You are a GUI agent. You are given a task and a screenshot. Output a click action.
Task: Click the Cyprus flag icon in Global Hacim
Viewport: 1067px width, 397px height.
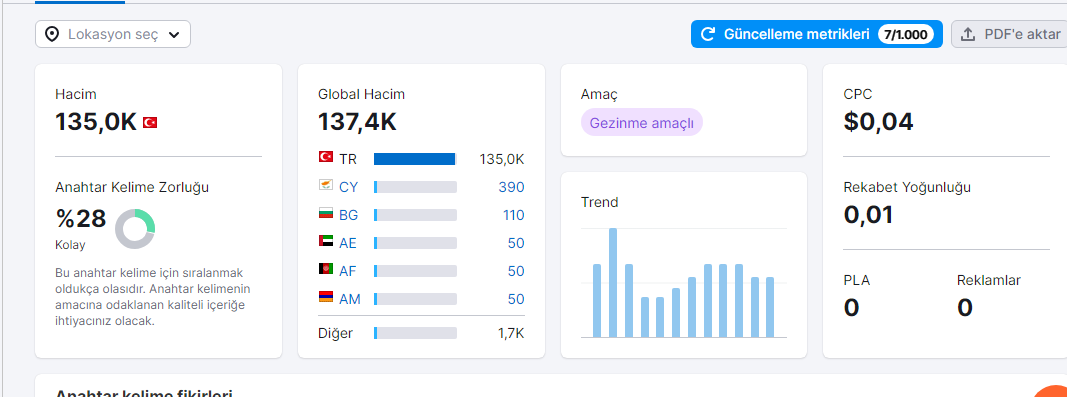(x=325, y=185)
